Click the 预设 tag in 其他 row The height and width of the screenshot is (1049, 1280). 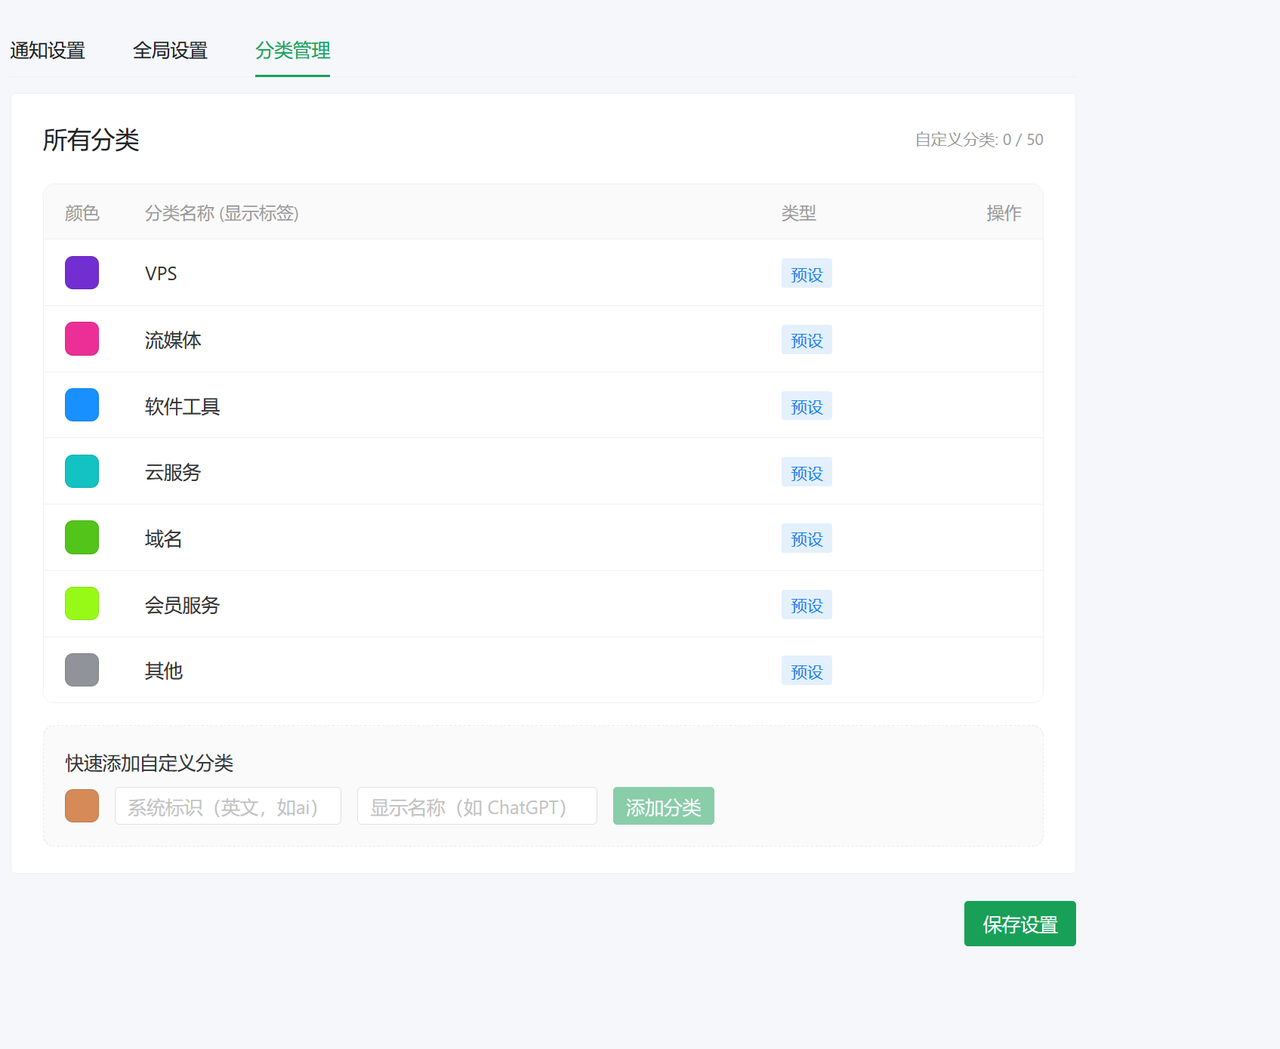pyautogui.click(x=807, y=671)
